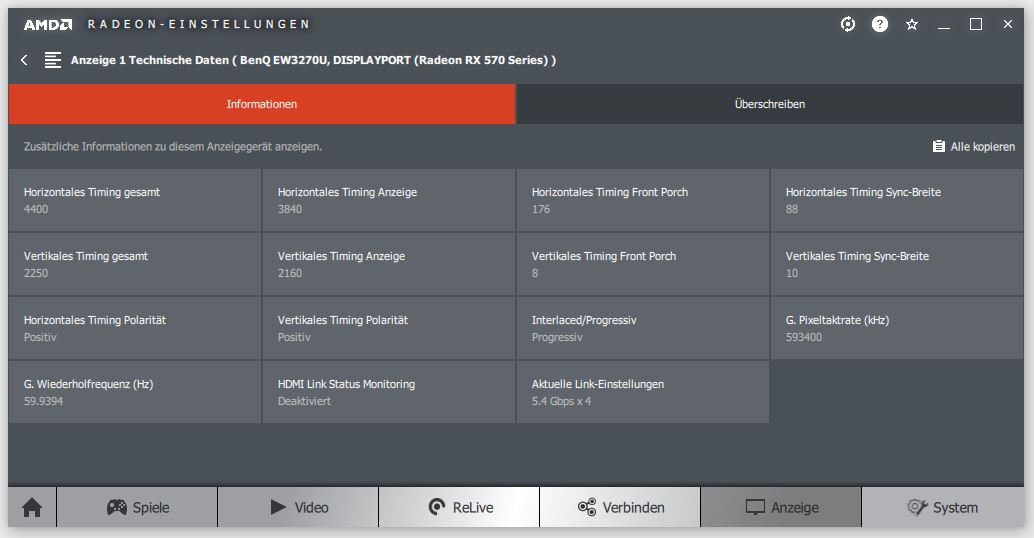Screen dimensions: 1034x538
Task: Open the Spiele section
Action: tap(137, 507)
